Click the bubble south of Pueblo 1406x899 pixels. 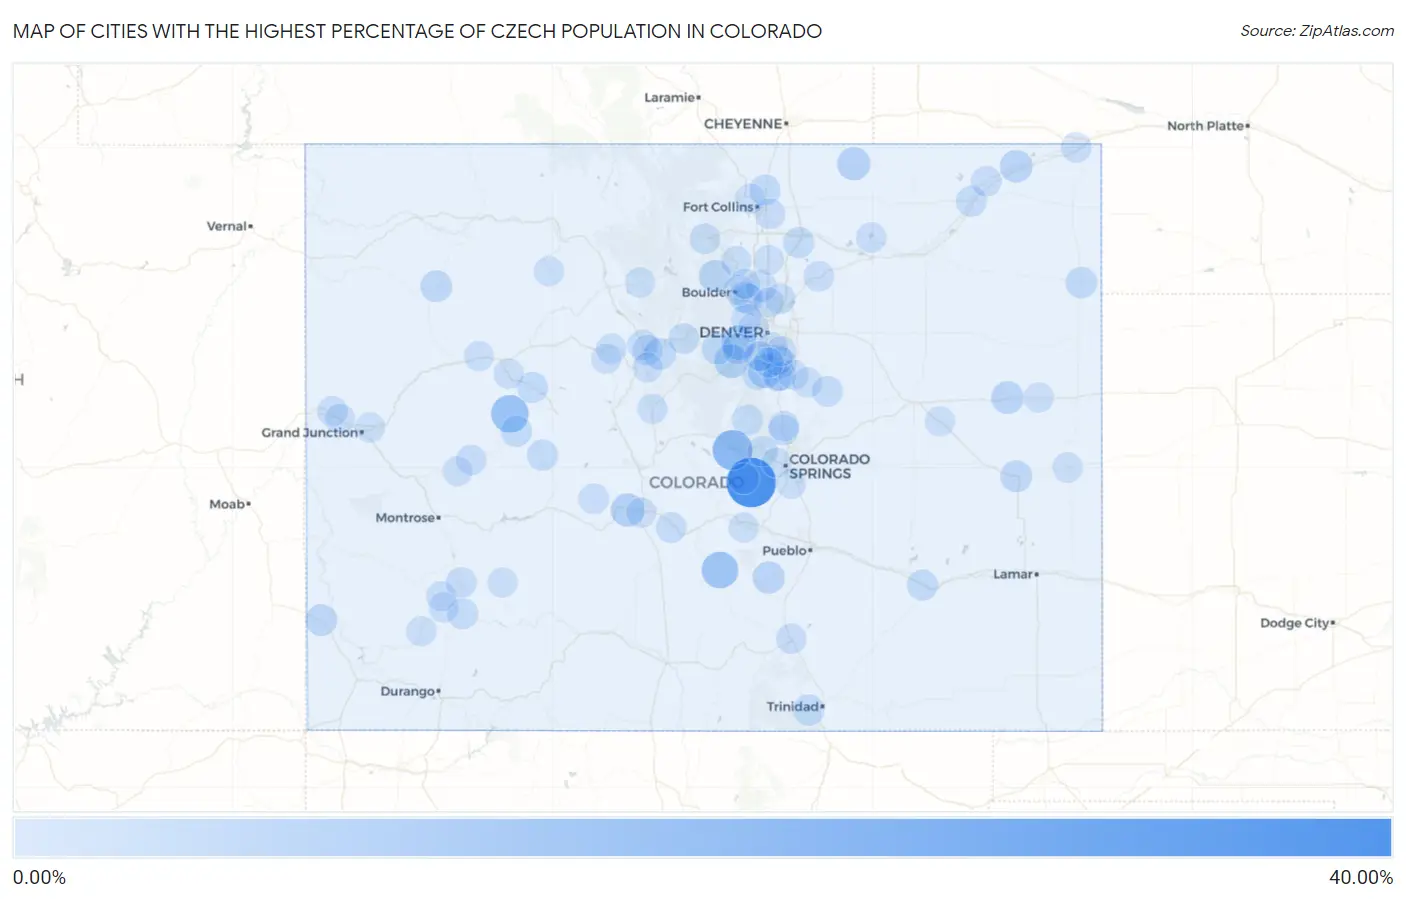pos(791,638)
